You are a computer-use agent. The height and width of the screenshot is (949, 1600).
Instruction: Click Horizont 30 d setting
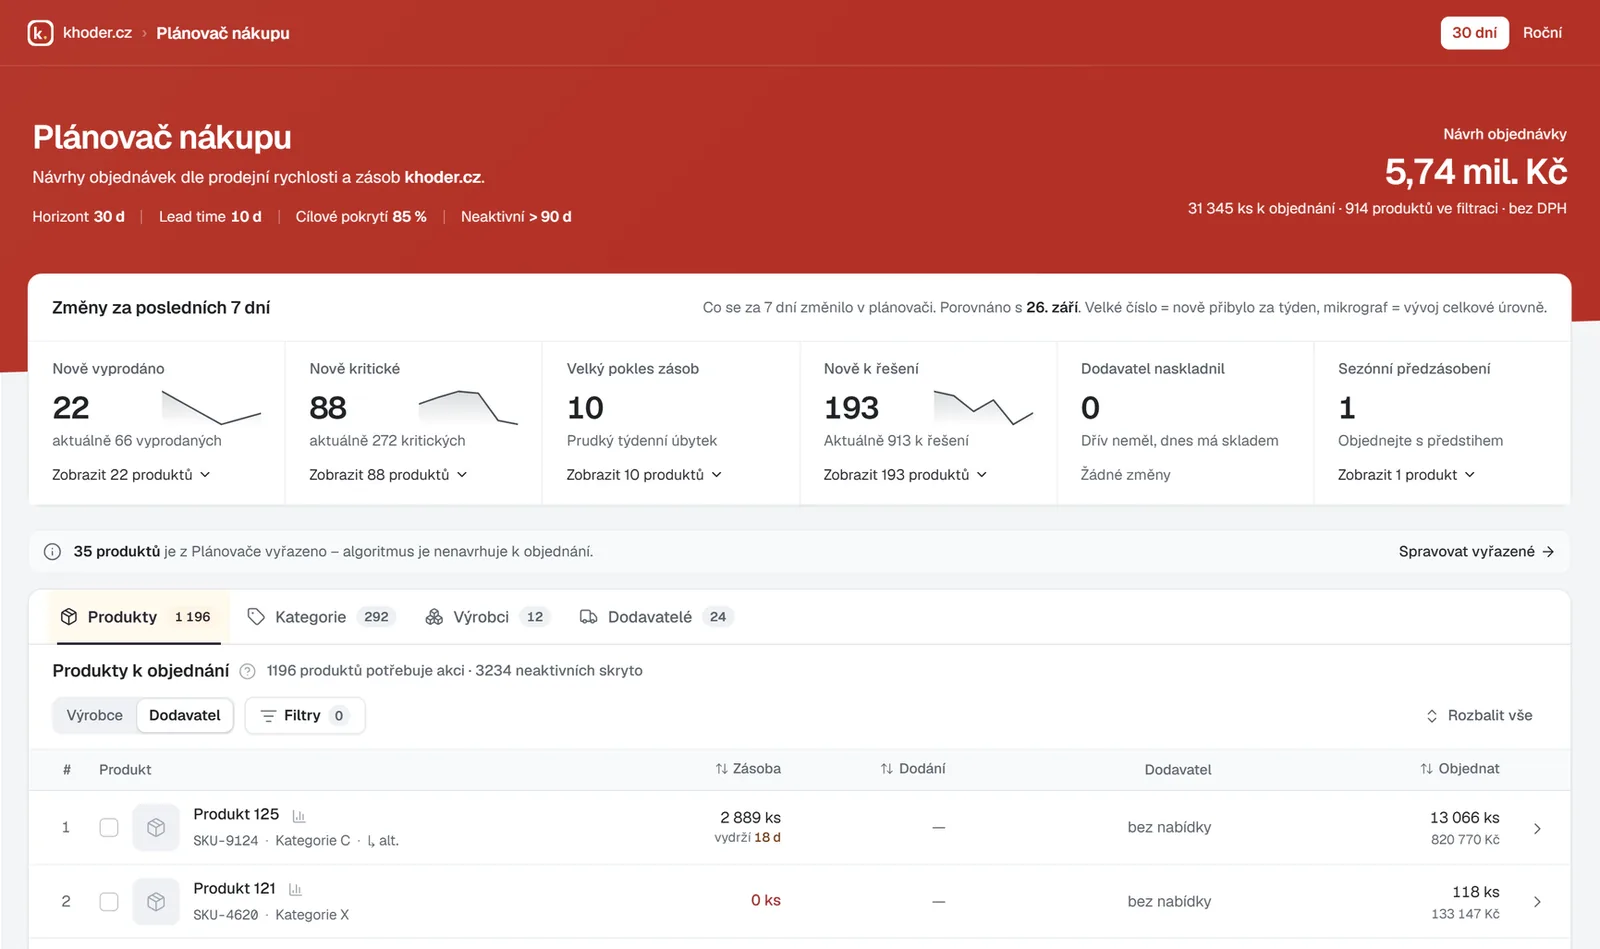coord(79,217)
